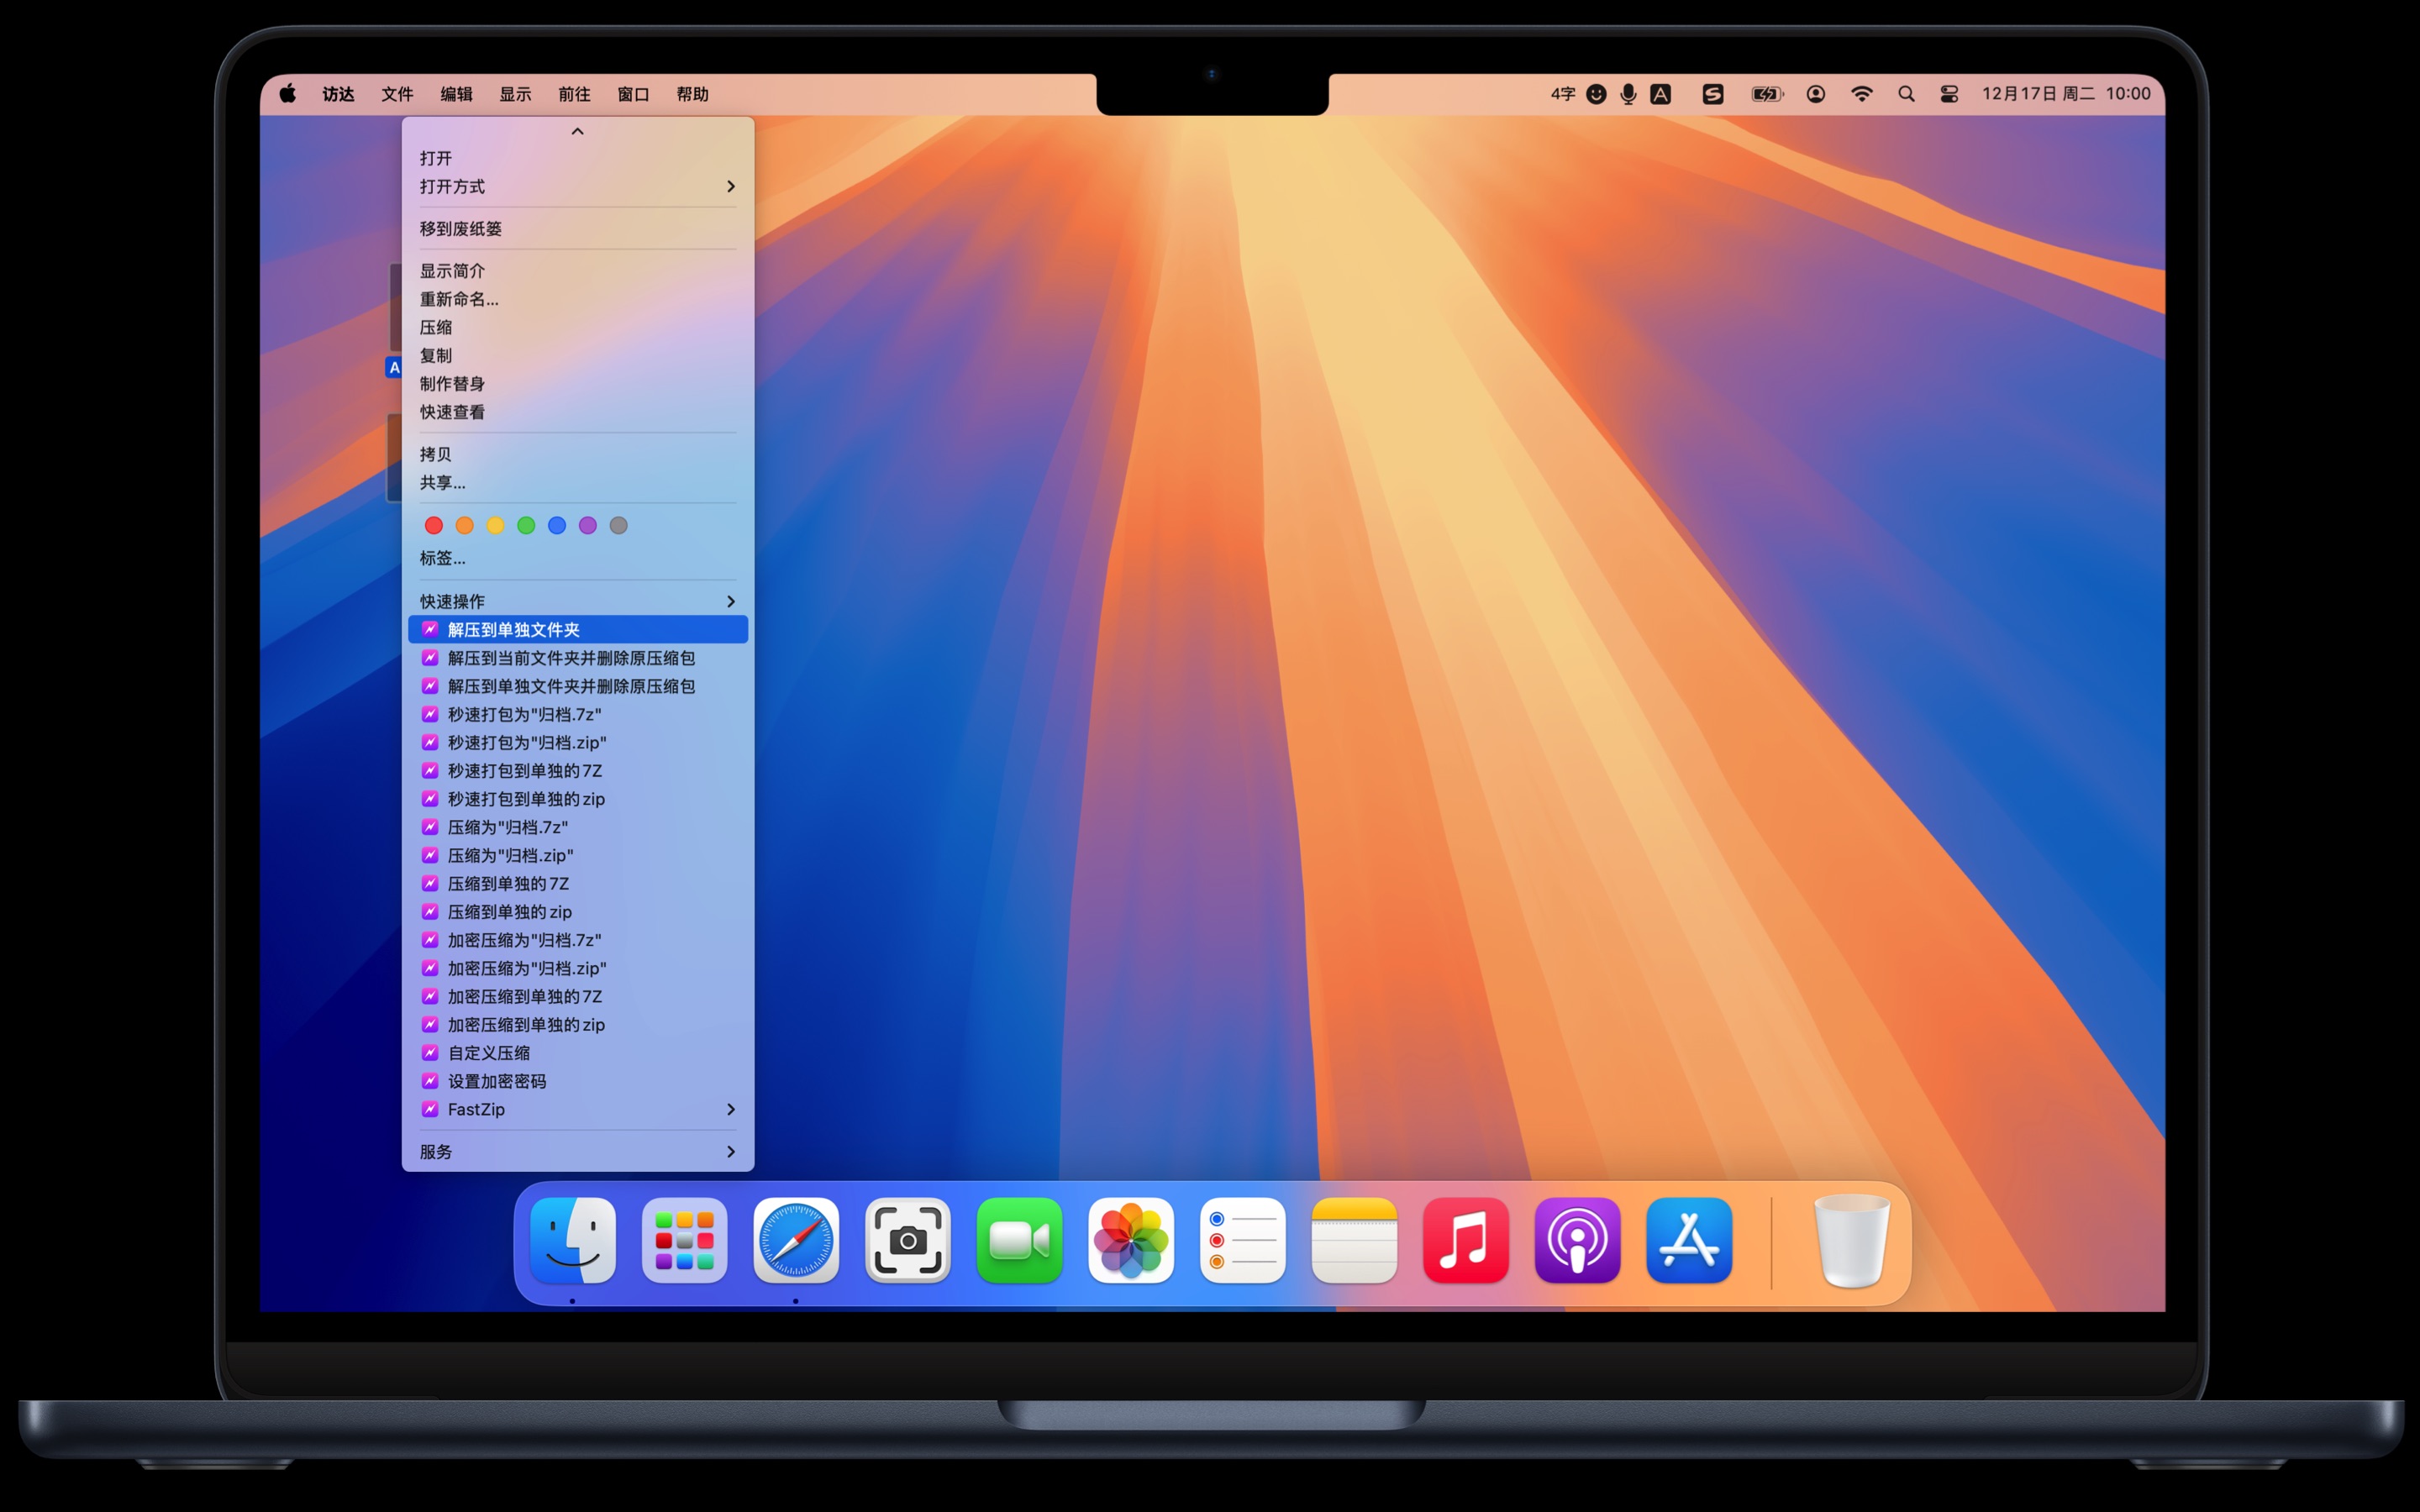
Task: Click the smiley face menu bar icon
Action: tap(1597, 94)
